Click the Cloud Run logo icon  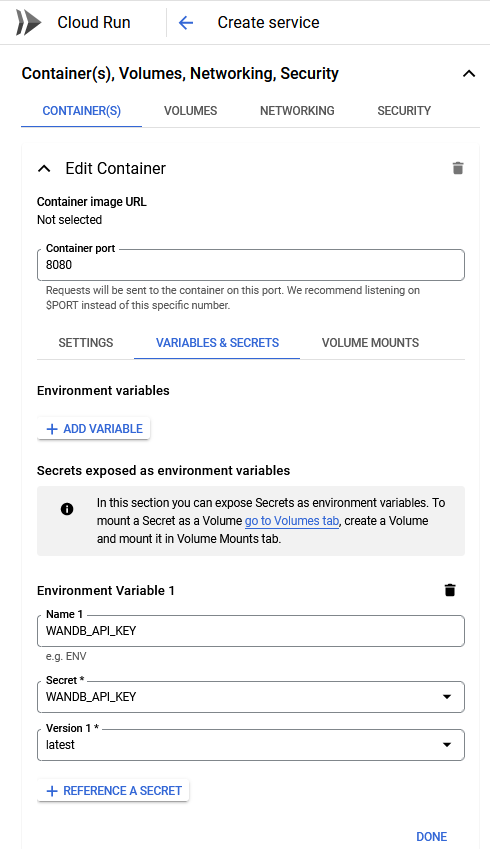coord(28,22)
